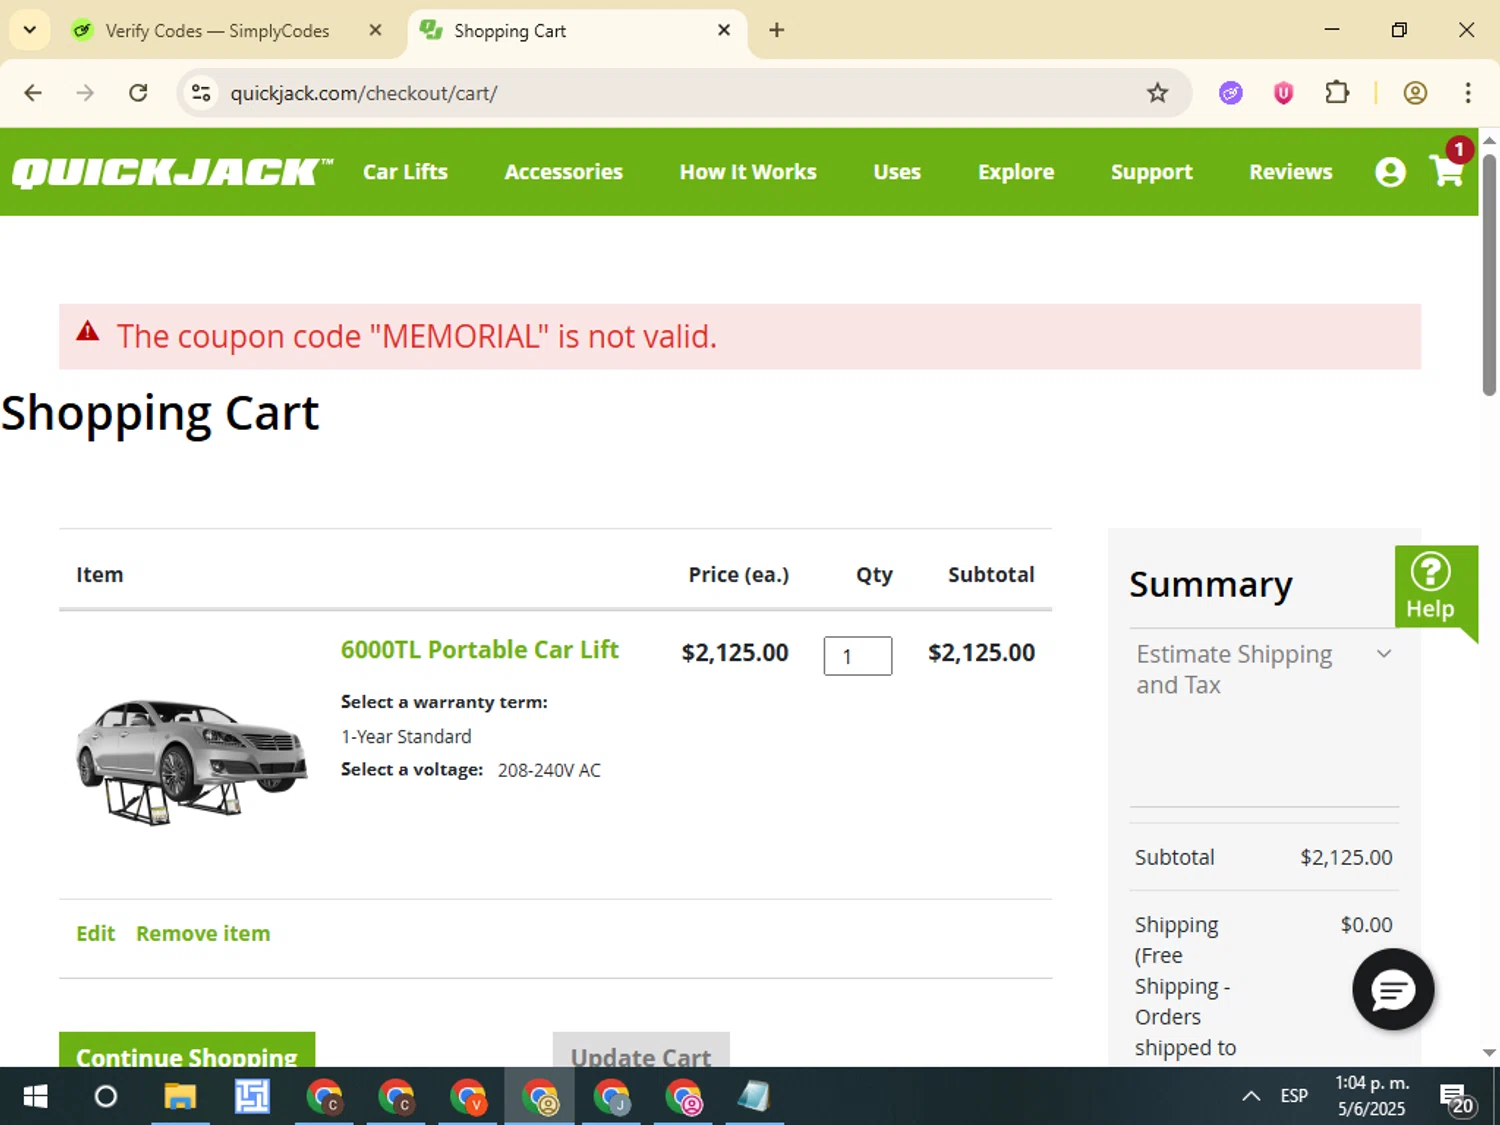Viewport: 1500px width, 1125px height.
Task: Close the Shopping Cart tab
Action: click(x=724, y=30)
